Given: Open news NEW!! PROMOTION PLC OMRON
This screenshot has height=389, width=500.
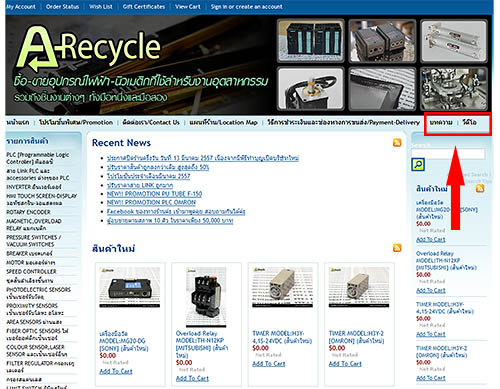Looking at the screenshot, I should pyautogui.click(x=151, y=202).
